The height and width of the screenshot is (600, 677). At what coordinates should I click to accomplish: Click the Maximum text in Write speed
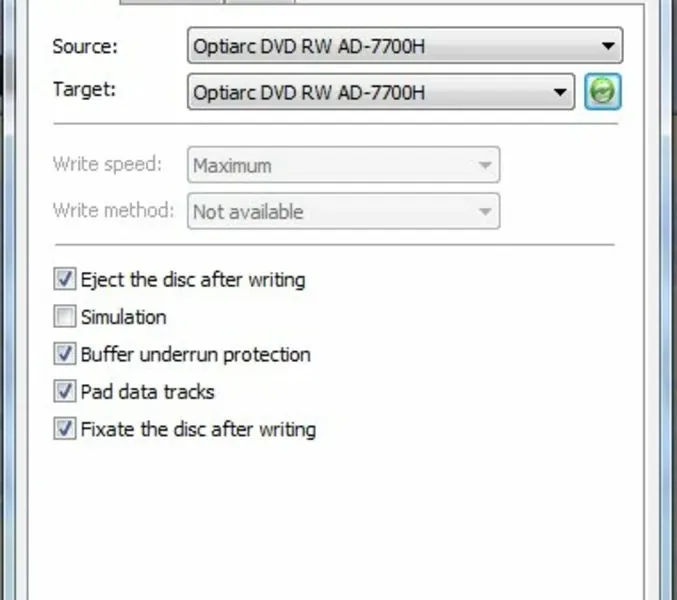232,165
